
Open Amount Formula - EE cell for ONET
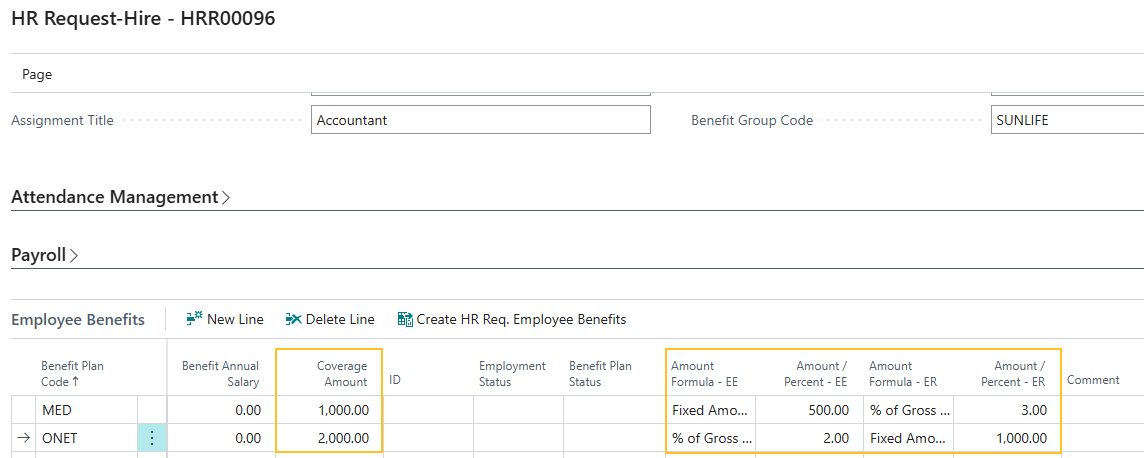point(711,438)
